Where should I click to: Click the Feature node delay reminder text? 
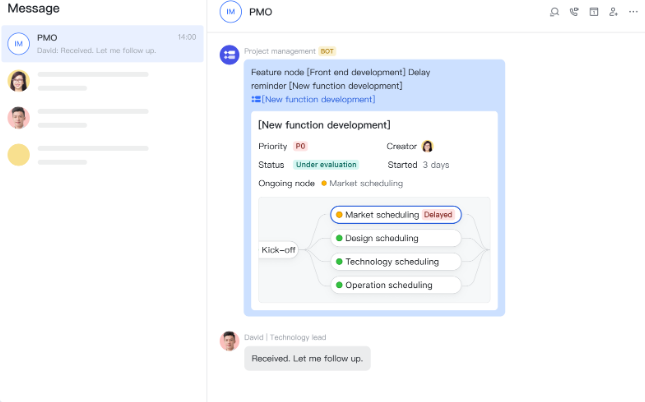(x=341, y=79)
